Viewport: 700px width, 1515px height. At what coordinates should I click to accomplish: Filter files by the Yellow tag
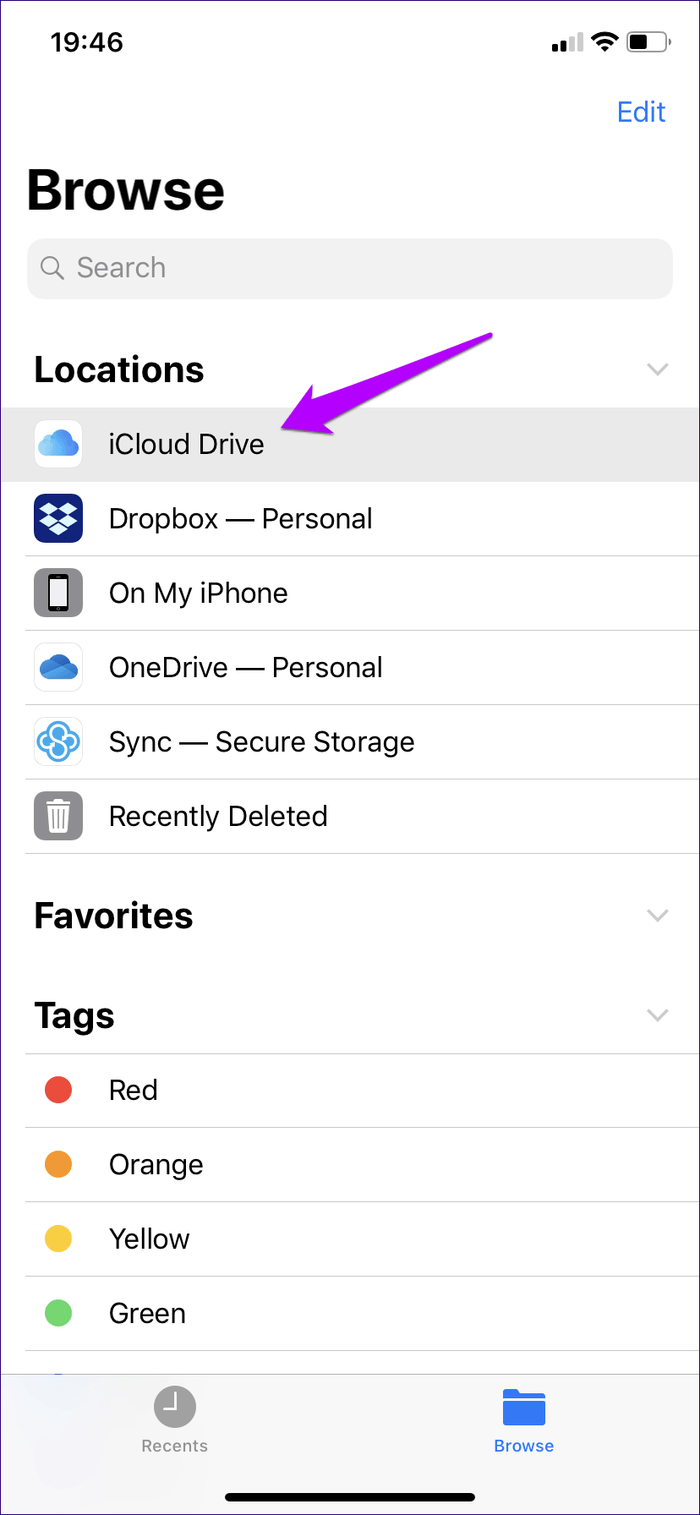149,1238
